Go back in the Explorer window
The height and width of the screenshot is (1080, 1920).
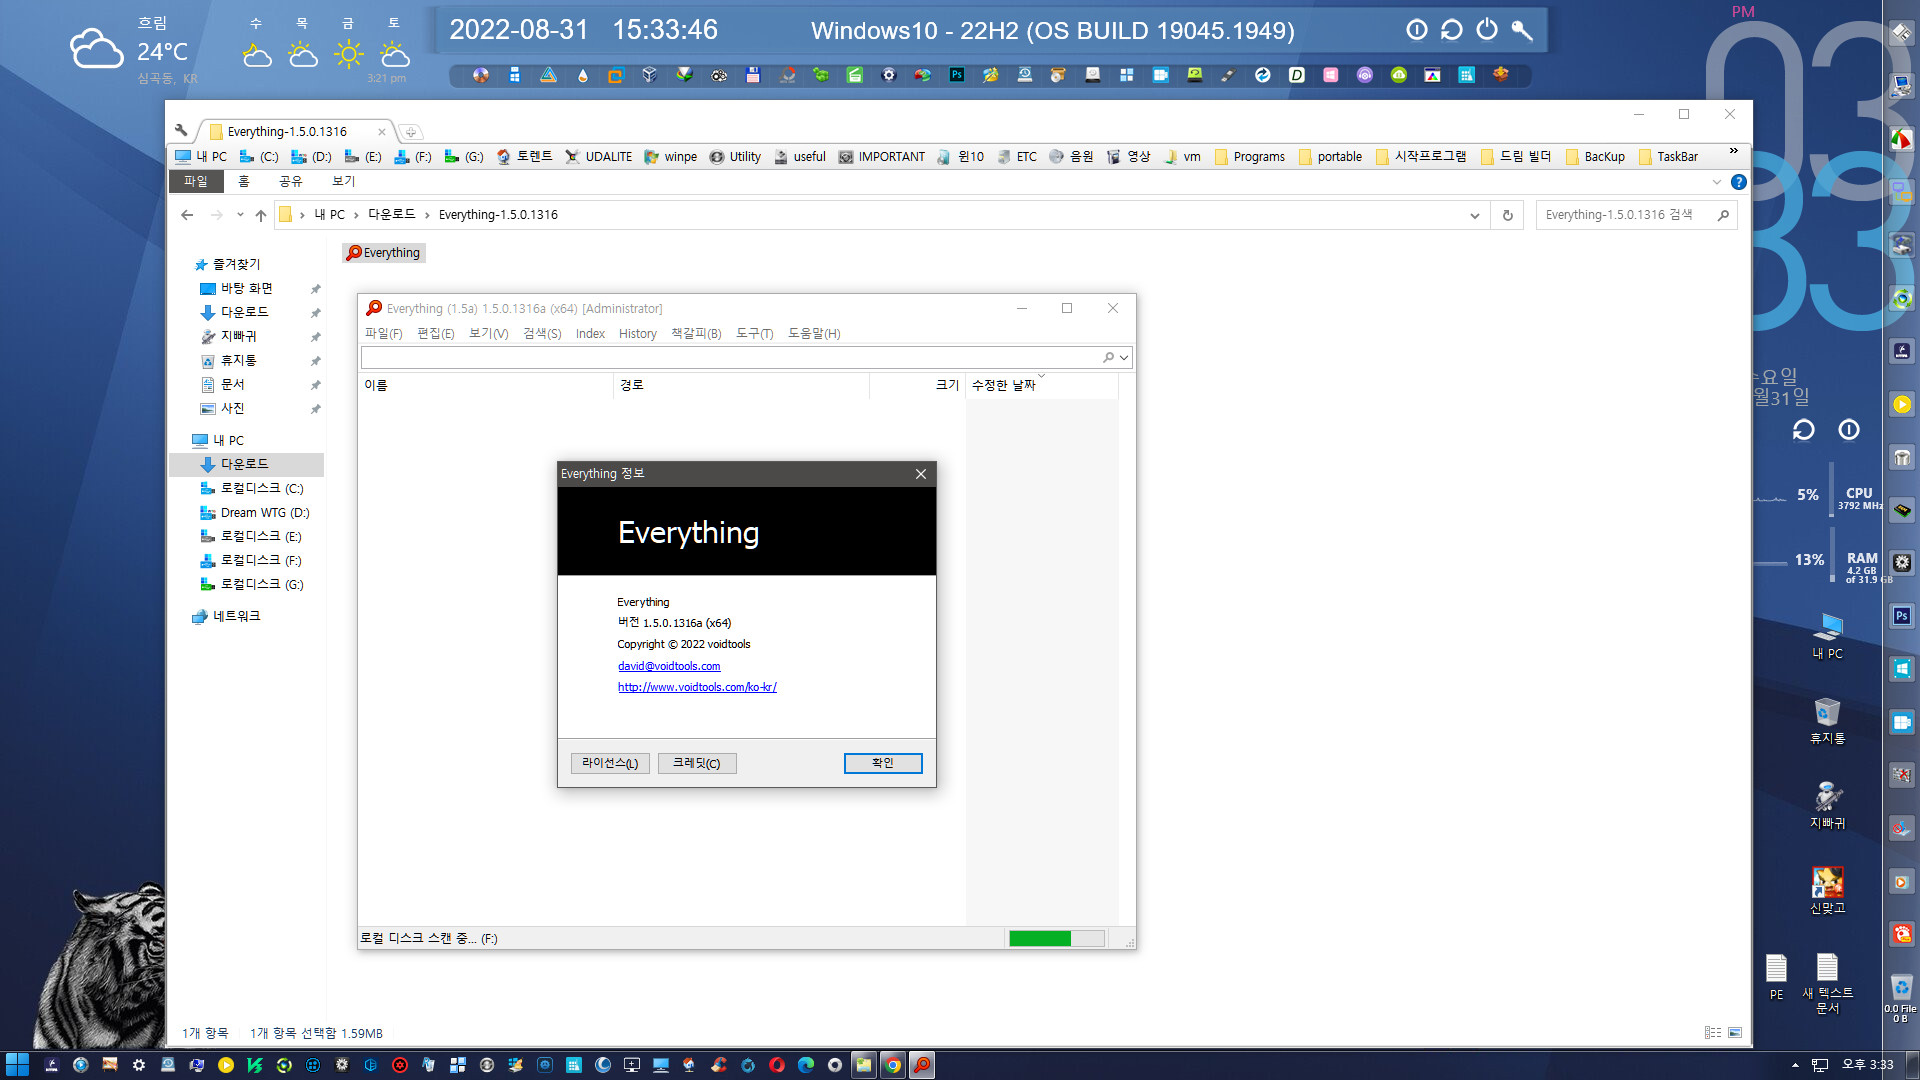click(x=187, y=215)
